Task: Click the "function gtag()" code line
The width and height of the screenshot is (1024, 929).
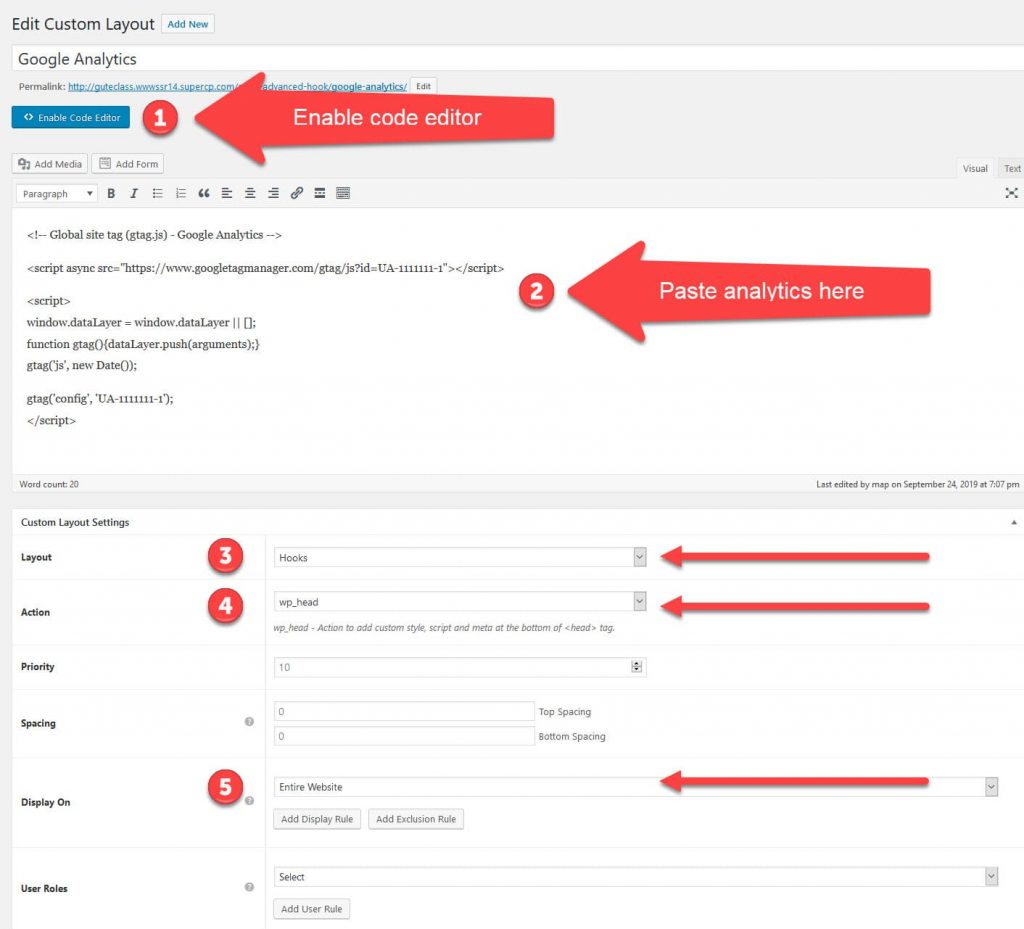Action: [x=143, y=343]
